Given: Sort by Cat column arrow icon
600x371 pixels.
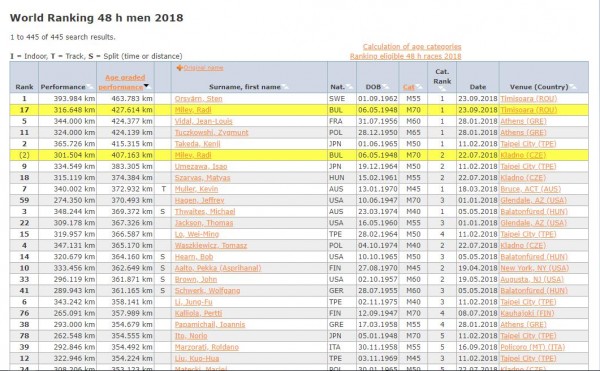Looking at the screenshot, I should point(419,87).
